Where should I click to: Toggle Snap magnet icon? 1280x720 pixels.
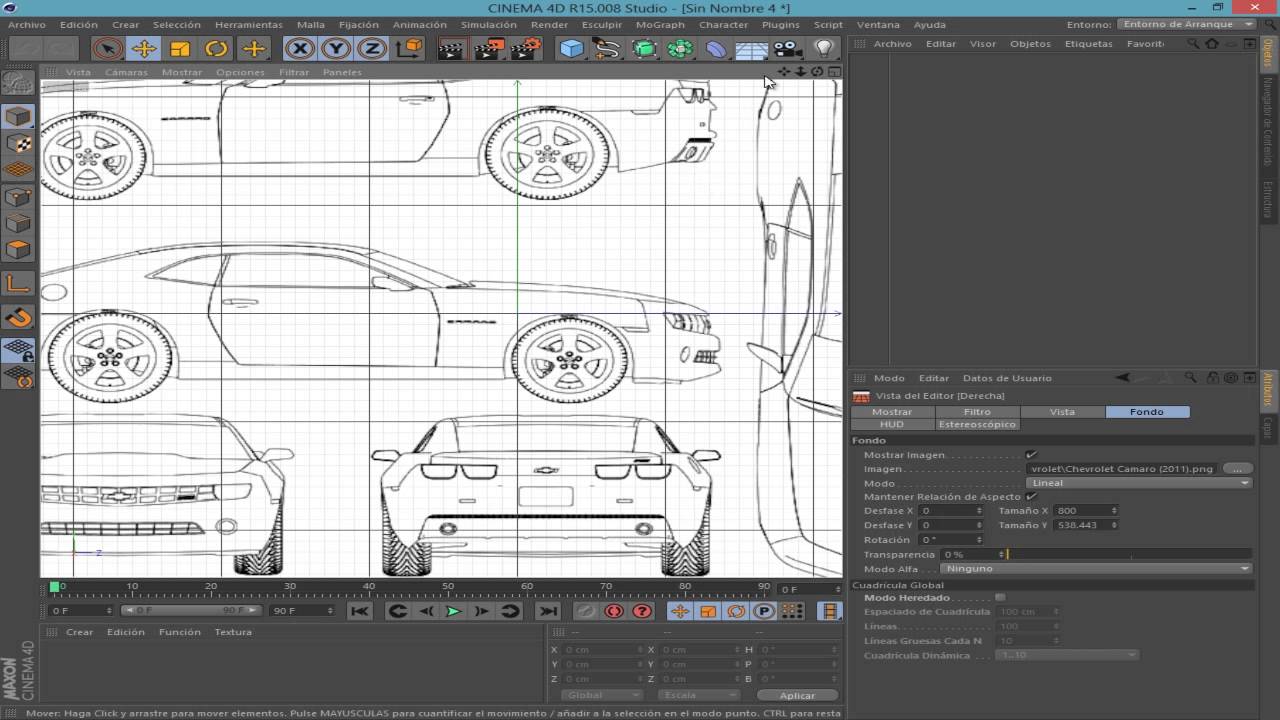[18, 318]
